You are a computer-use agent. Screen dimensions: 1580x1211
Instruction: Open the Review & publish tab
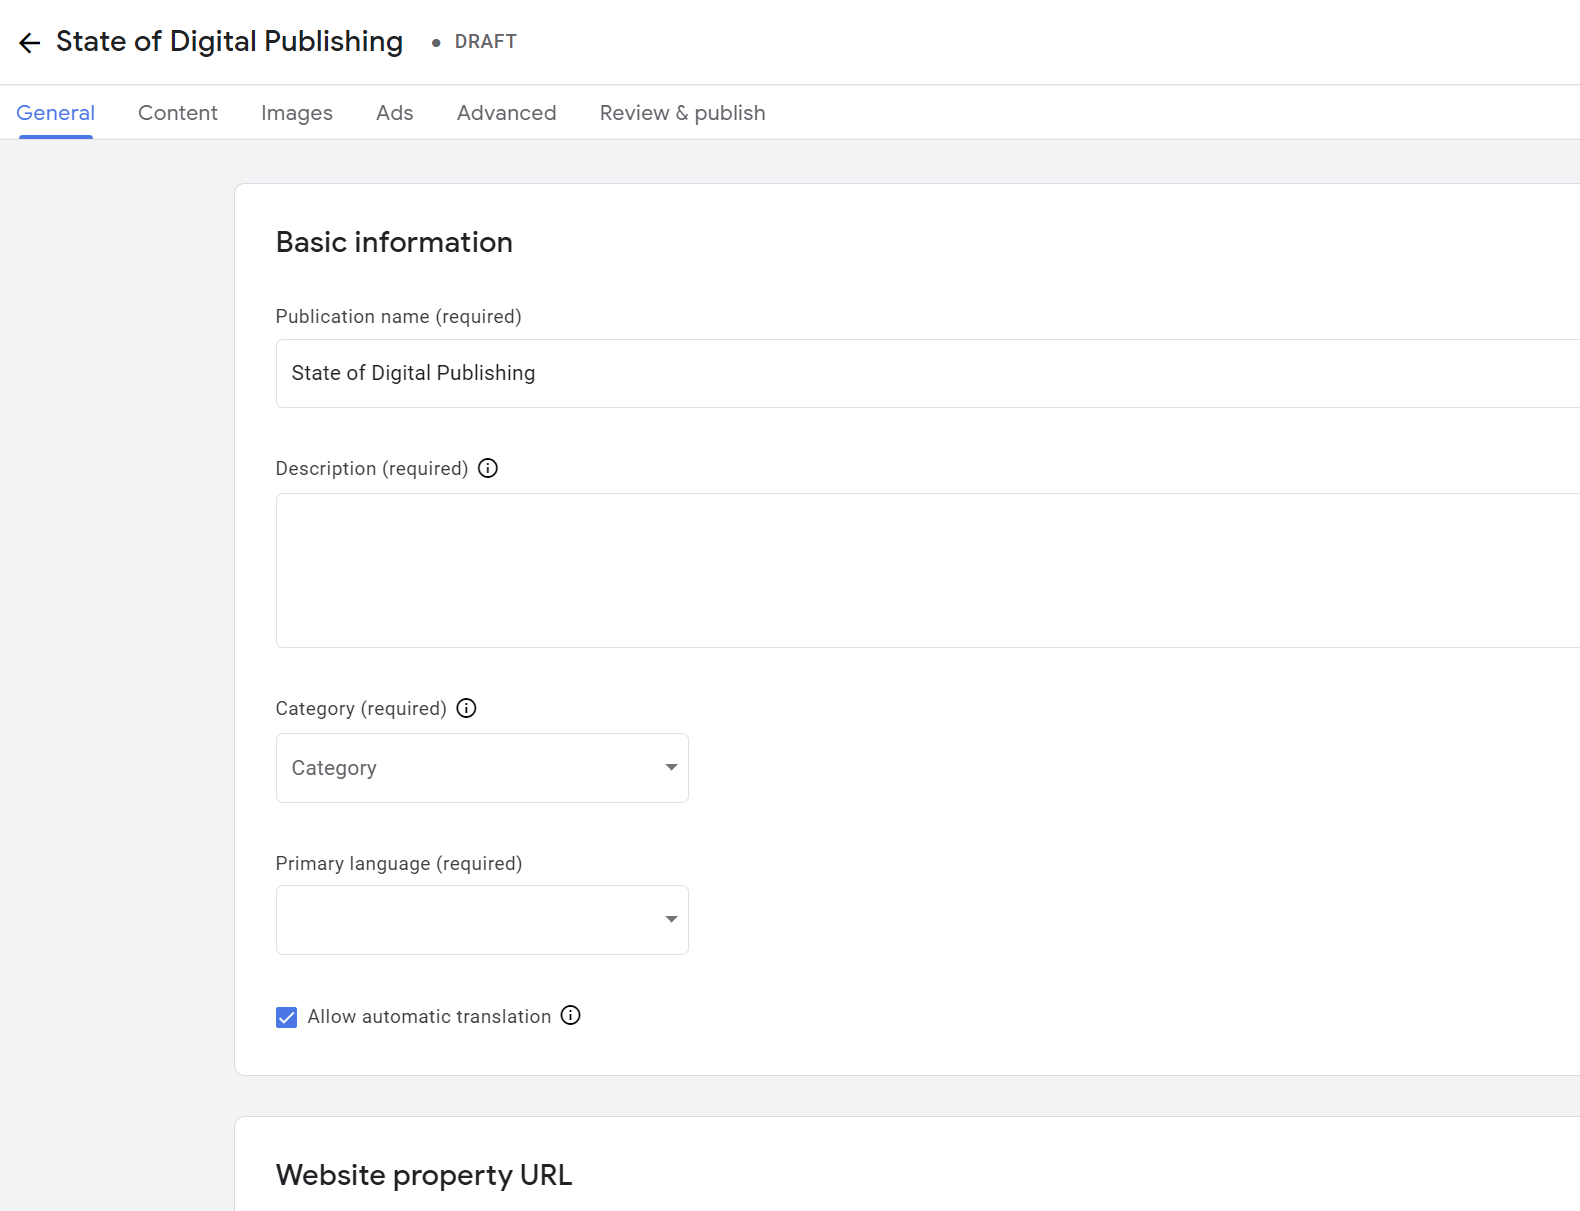click(x=682, y=113)
